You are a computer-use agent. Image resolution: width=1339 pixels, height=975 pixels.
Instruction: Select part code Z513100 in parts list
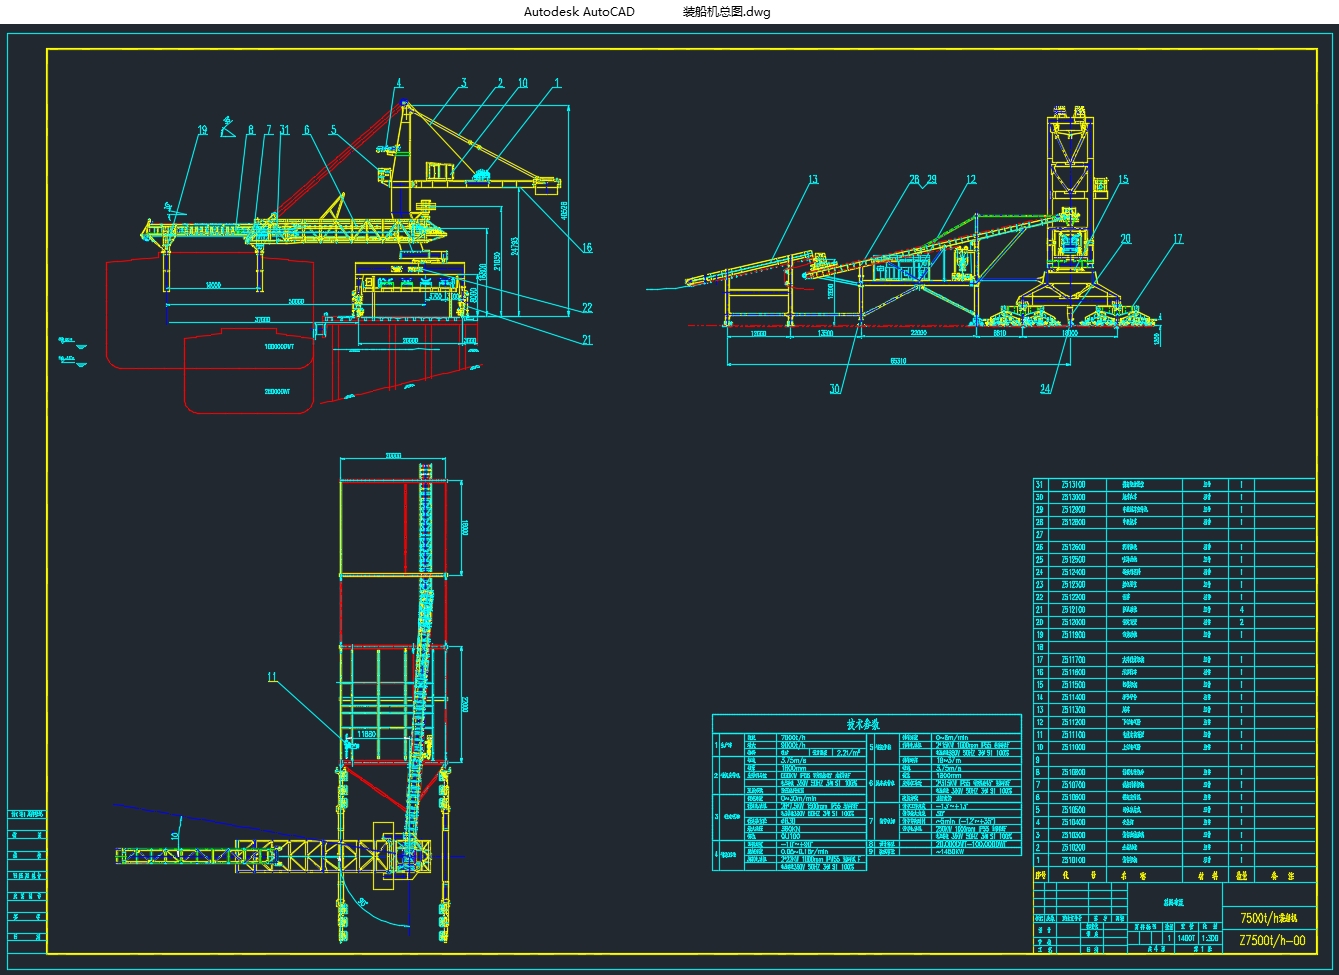(x=1074, y=485)
